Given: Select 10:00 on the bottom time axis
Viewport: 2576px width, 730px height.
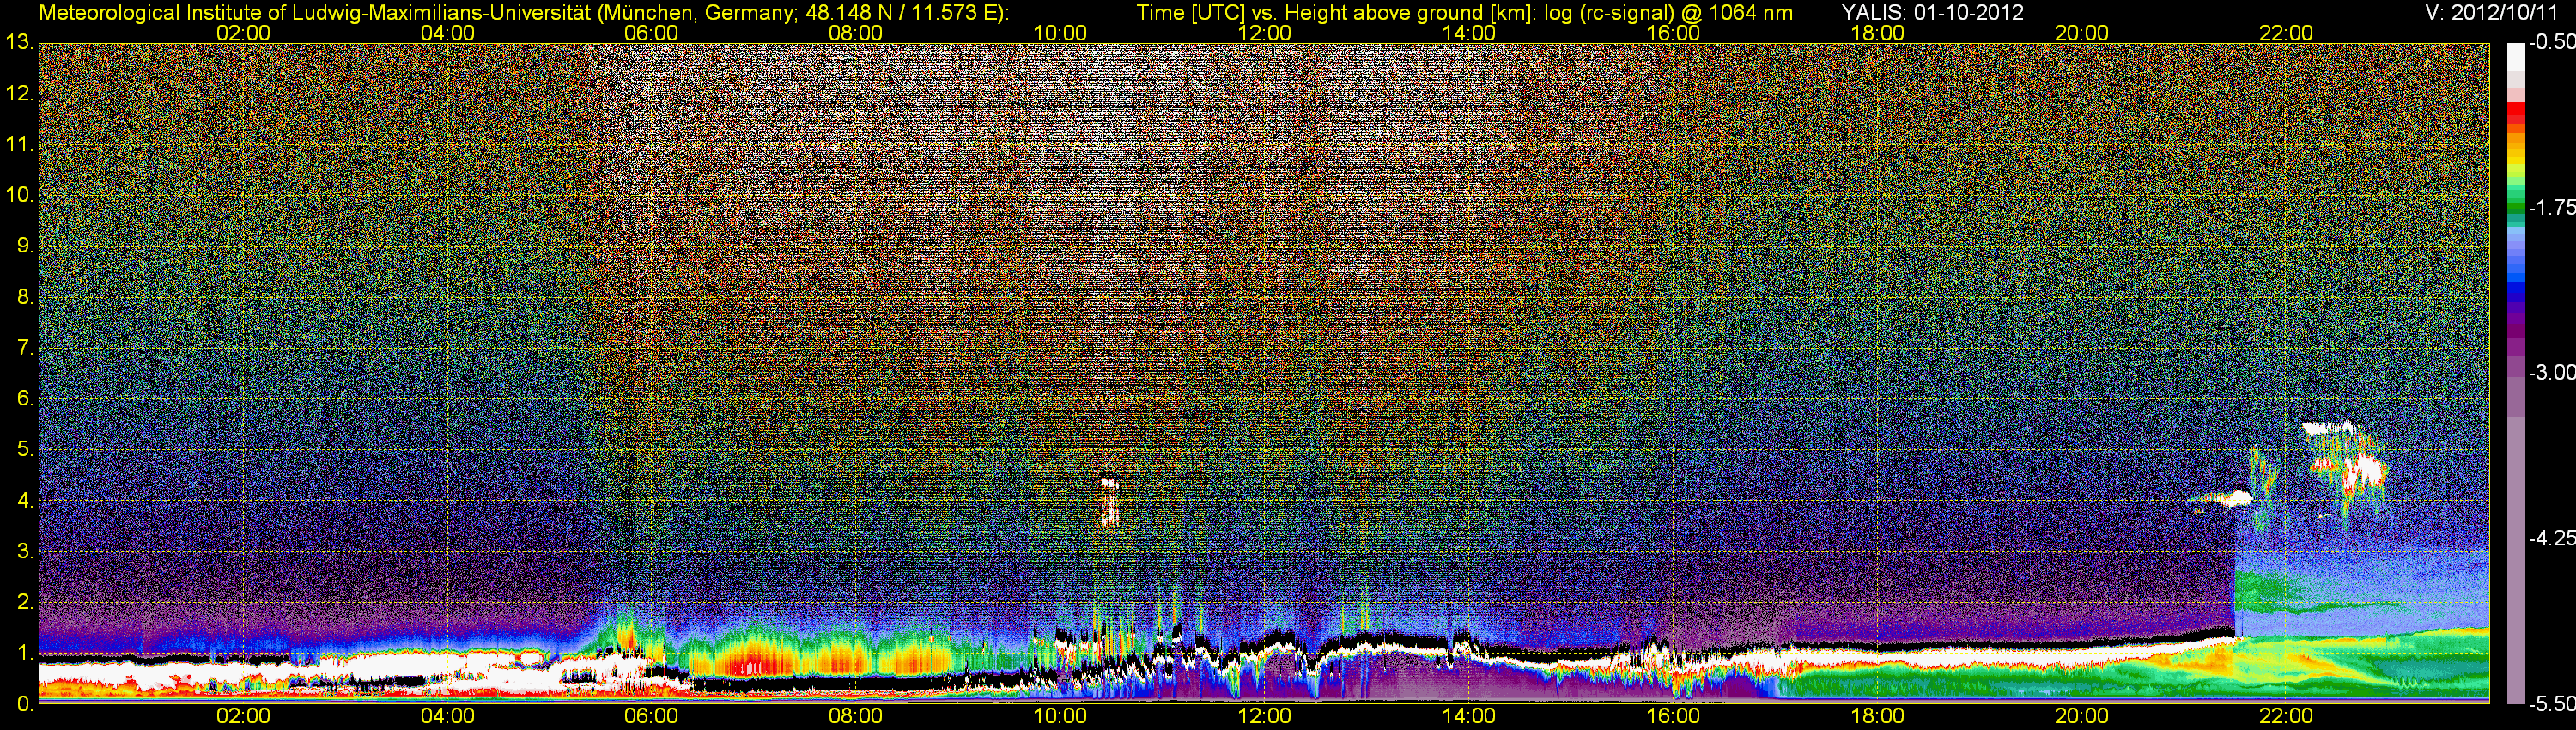Looking at the screenshot, I should tap(1060, 716).
